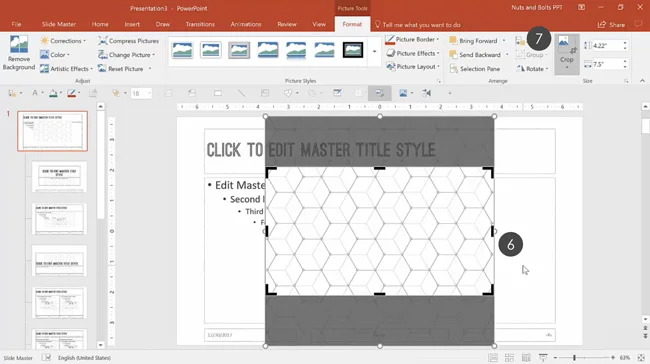650x364 pixels.
Task: Increase shape height with the up arrow
Action: coord(625,43)
